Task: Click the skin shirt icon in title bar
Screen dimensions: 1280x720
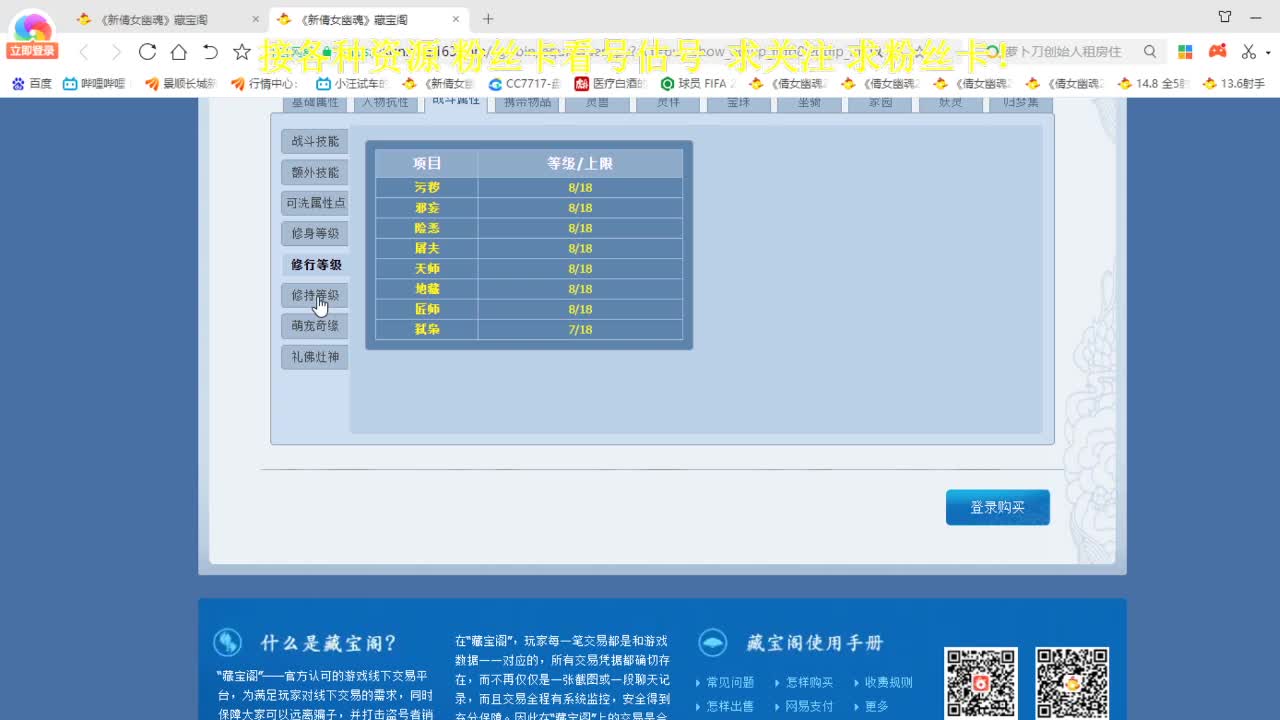Action: coord(1225,17)
